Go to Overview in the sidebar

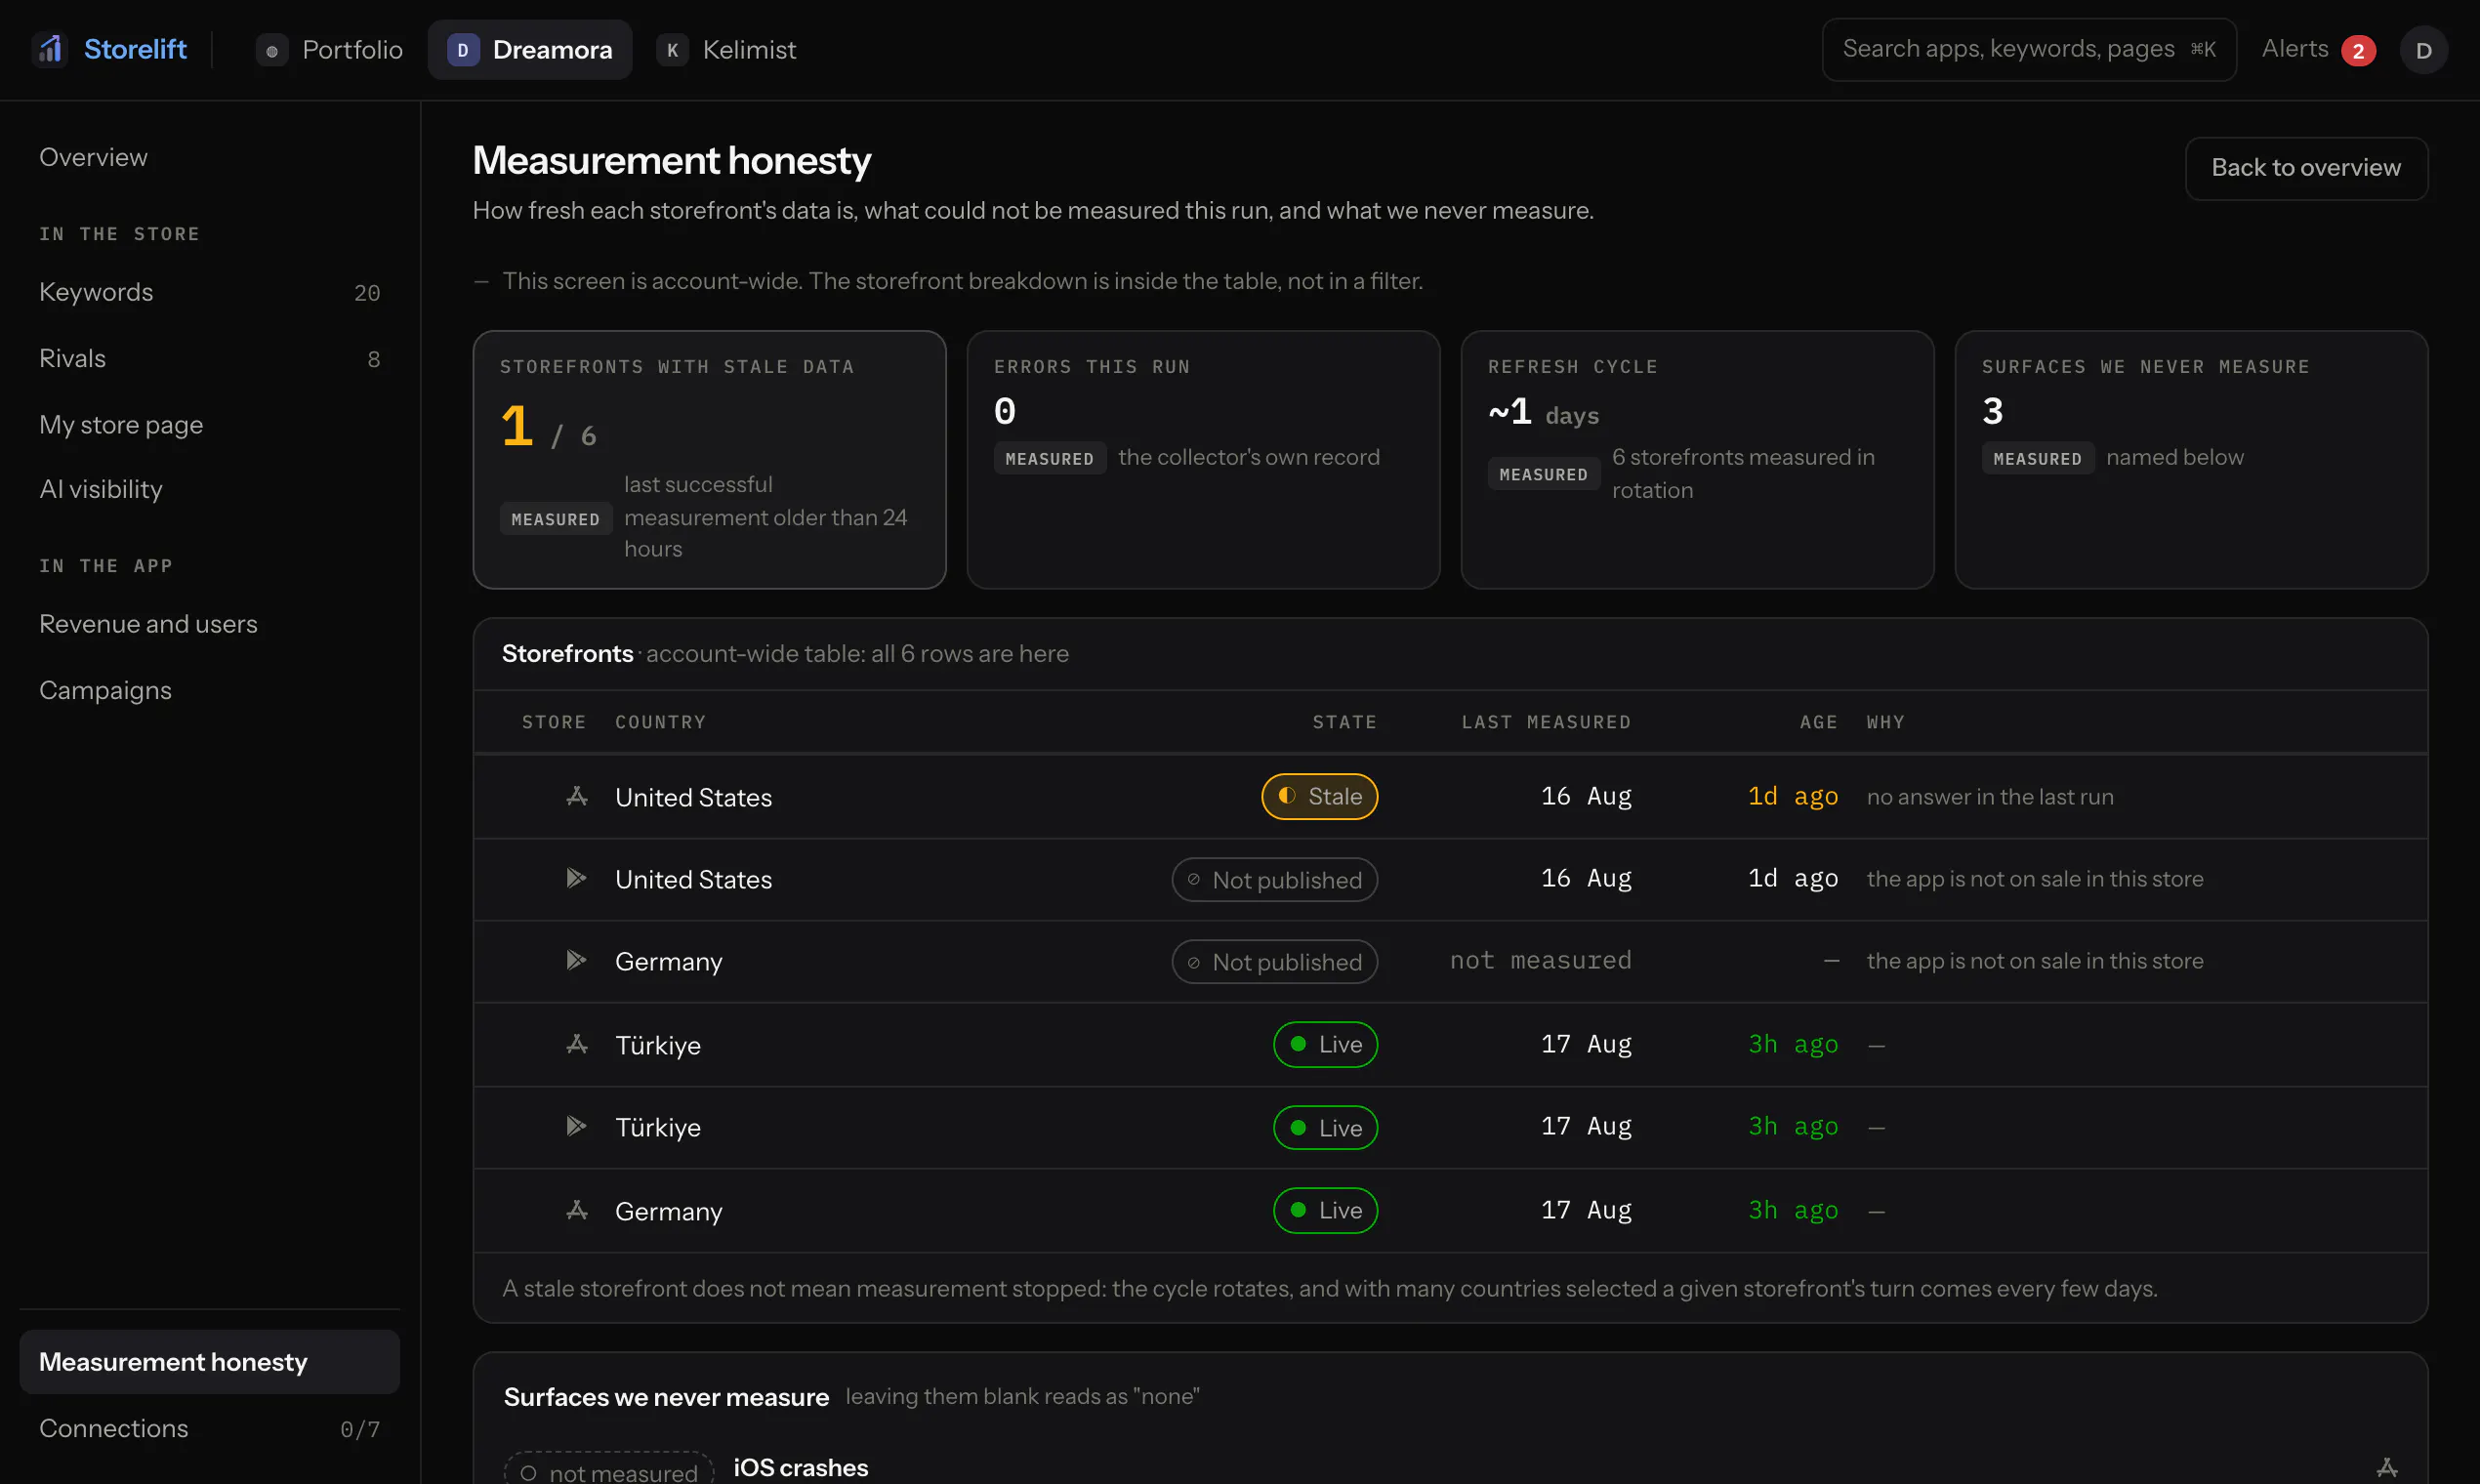(x=210, y=157)
